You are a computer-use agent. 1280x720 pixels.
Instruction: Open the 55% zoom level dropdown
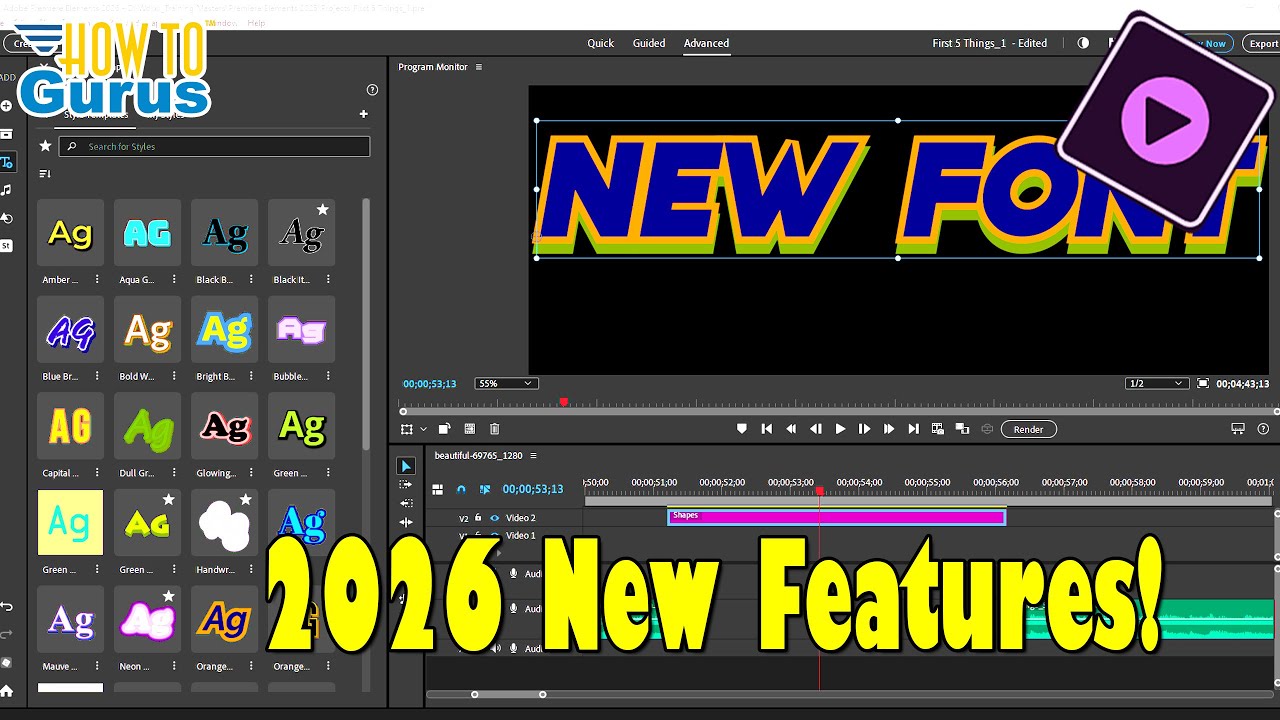click(x=506, y=384)
